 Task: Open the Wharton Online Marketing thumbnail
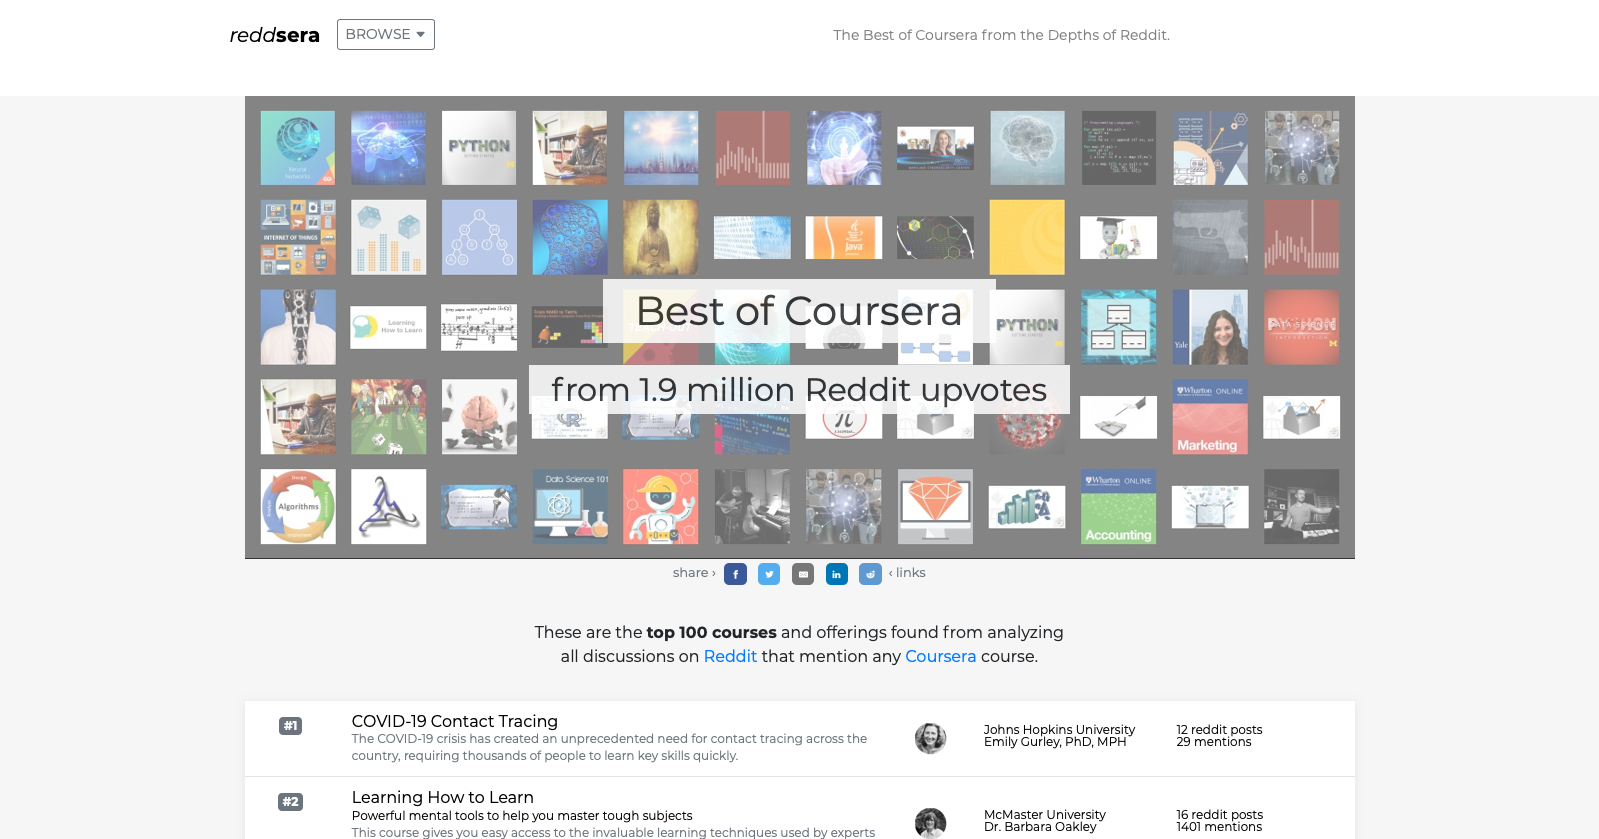(1210, 417)
